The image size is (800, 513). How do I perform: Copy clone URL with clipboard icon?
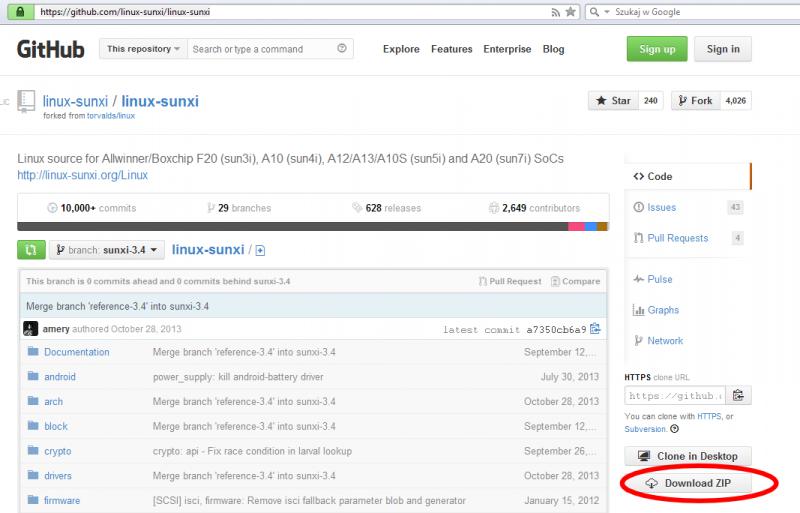pyautogui.click(x=739, y=396)
